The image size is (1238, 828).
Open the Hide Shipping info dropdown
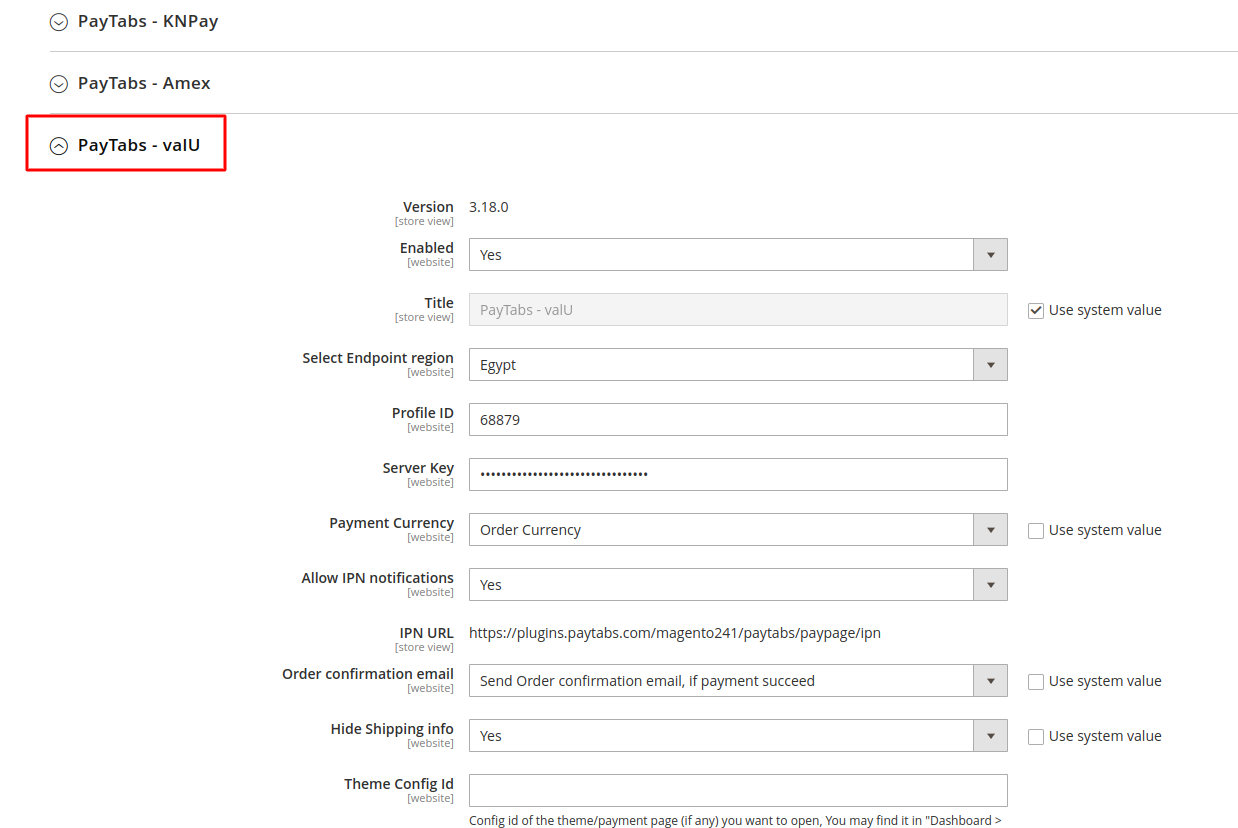[x=738, y=736]
